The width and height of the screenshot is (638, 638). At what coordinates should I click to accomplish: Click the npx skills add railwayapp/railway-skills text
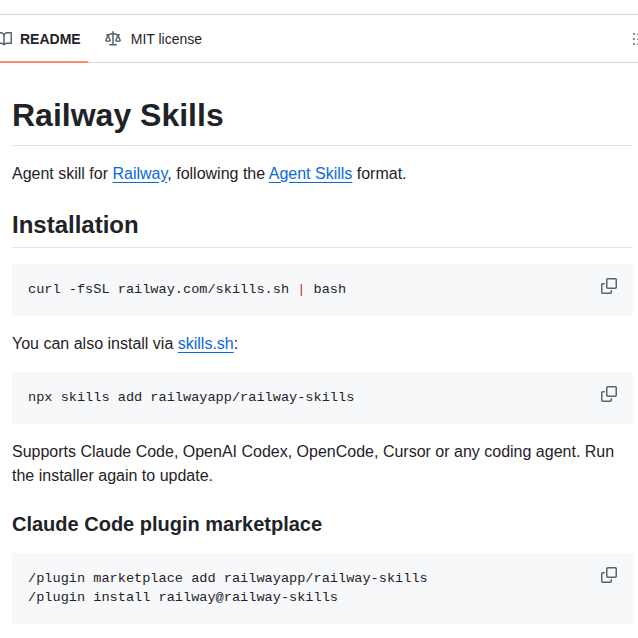(x=191, y=397)
